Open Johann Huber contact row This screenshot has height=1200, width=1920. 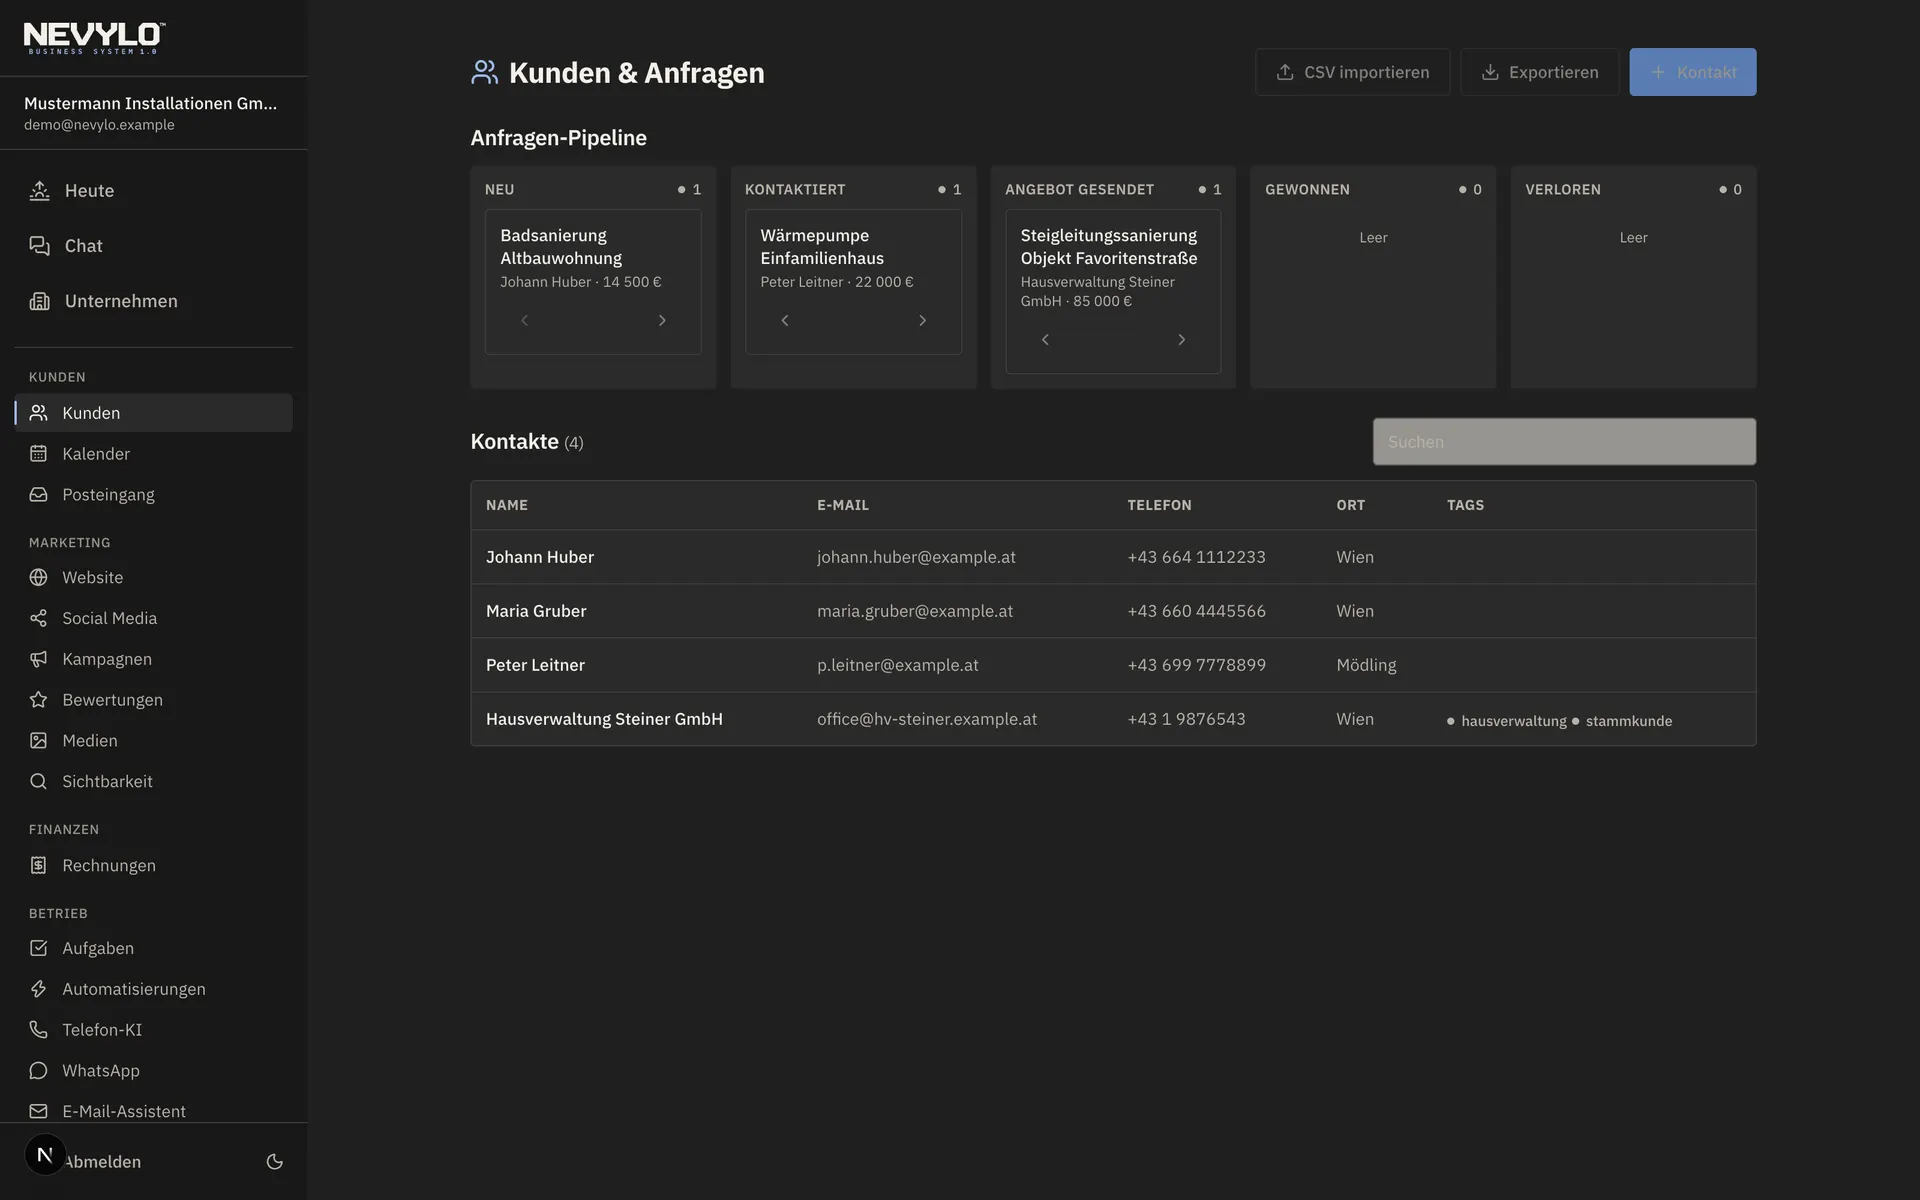coord(1113,557)
